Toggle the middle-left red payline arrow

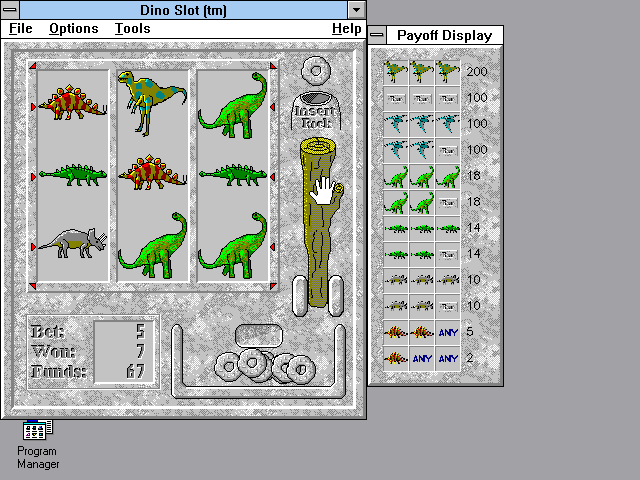pyautogui.click(x=33, y=177)
